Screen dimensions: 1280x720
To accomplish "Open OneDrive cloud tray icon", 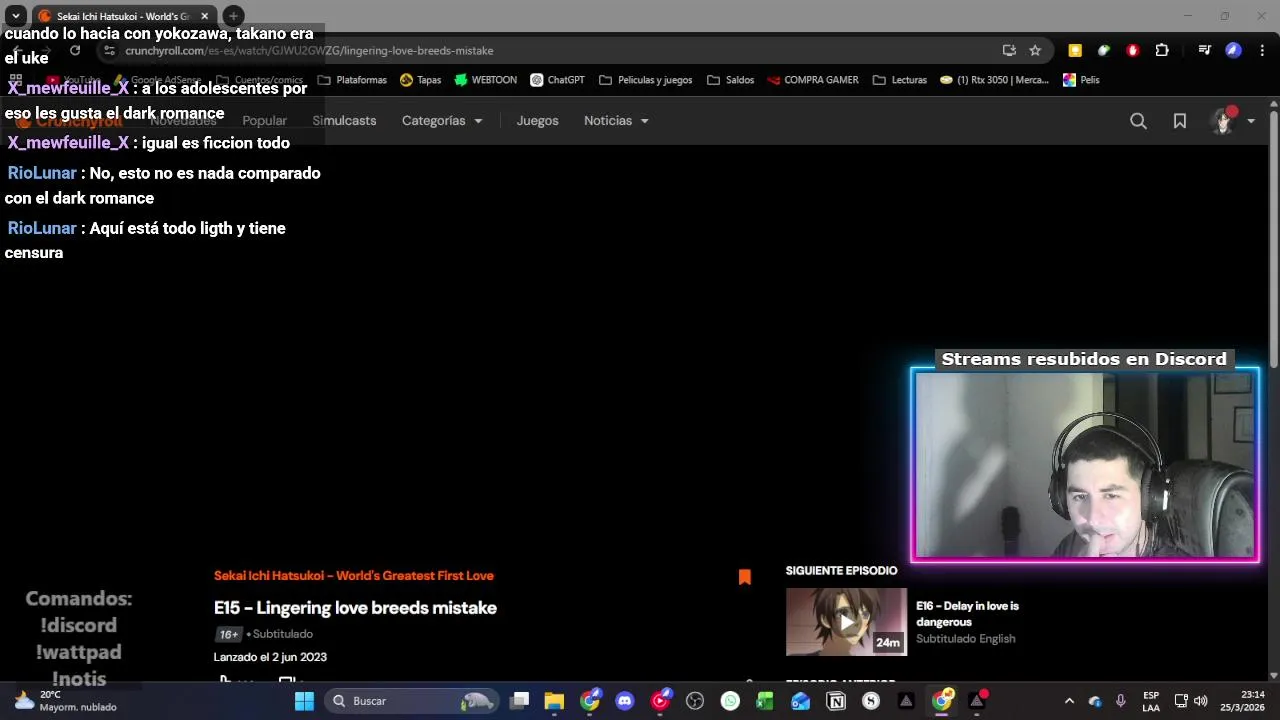I will point(1095,701).
